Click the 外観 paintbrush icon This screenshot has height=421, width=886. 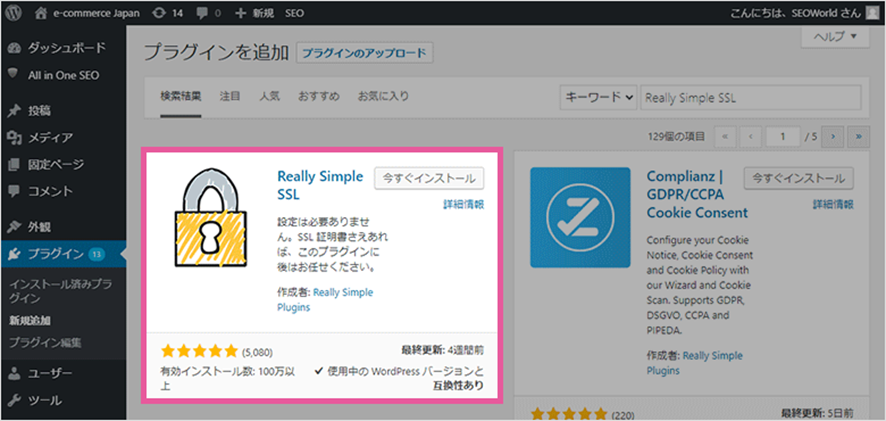coord(15,228)
